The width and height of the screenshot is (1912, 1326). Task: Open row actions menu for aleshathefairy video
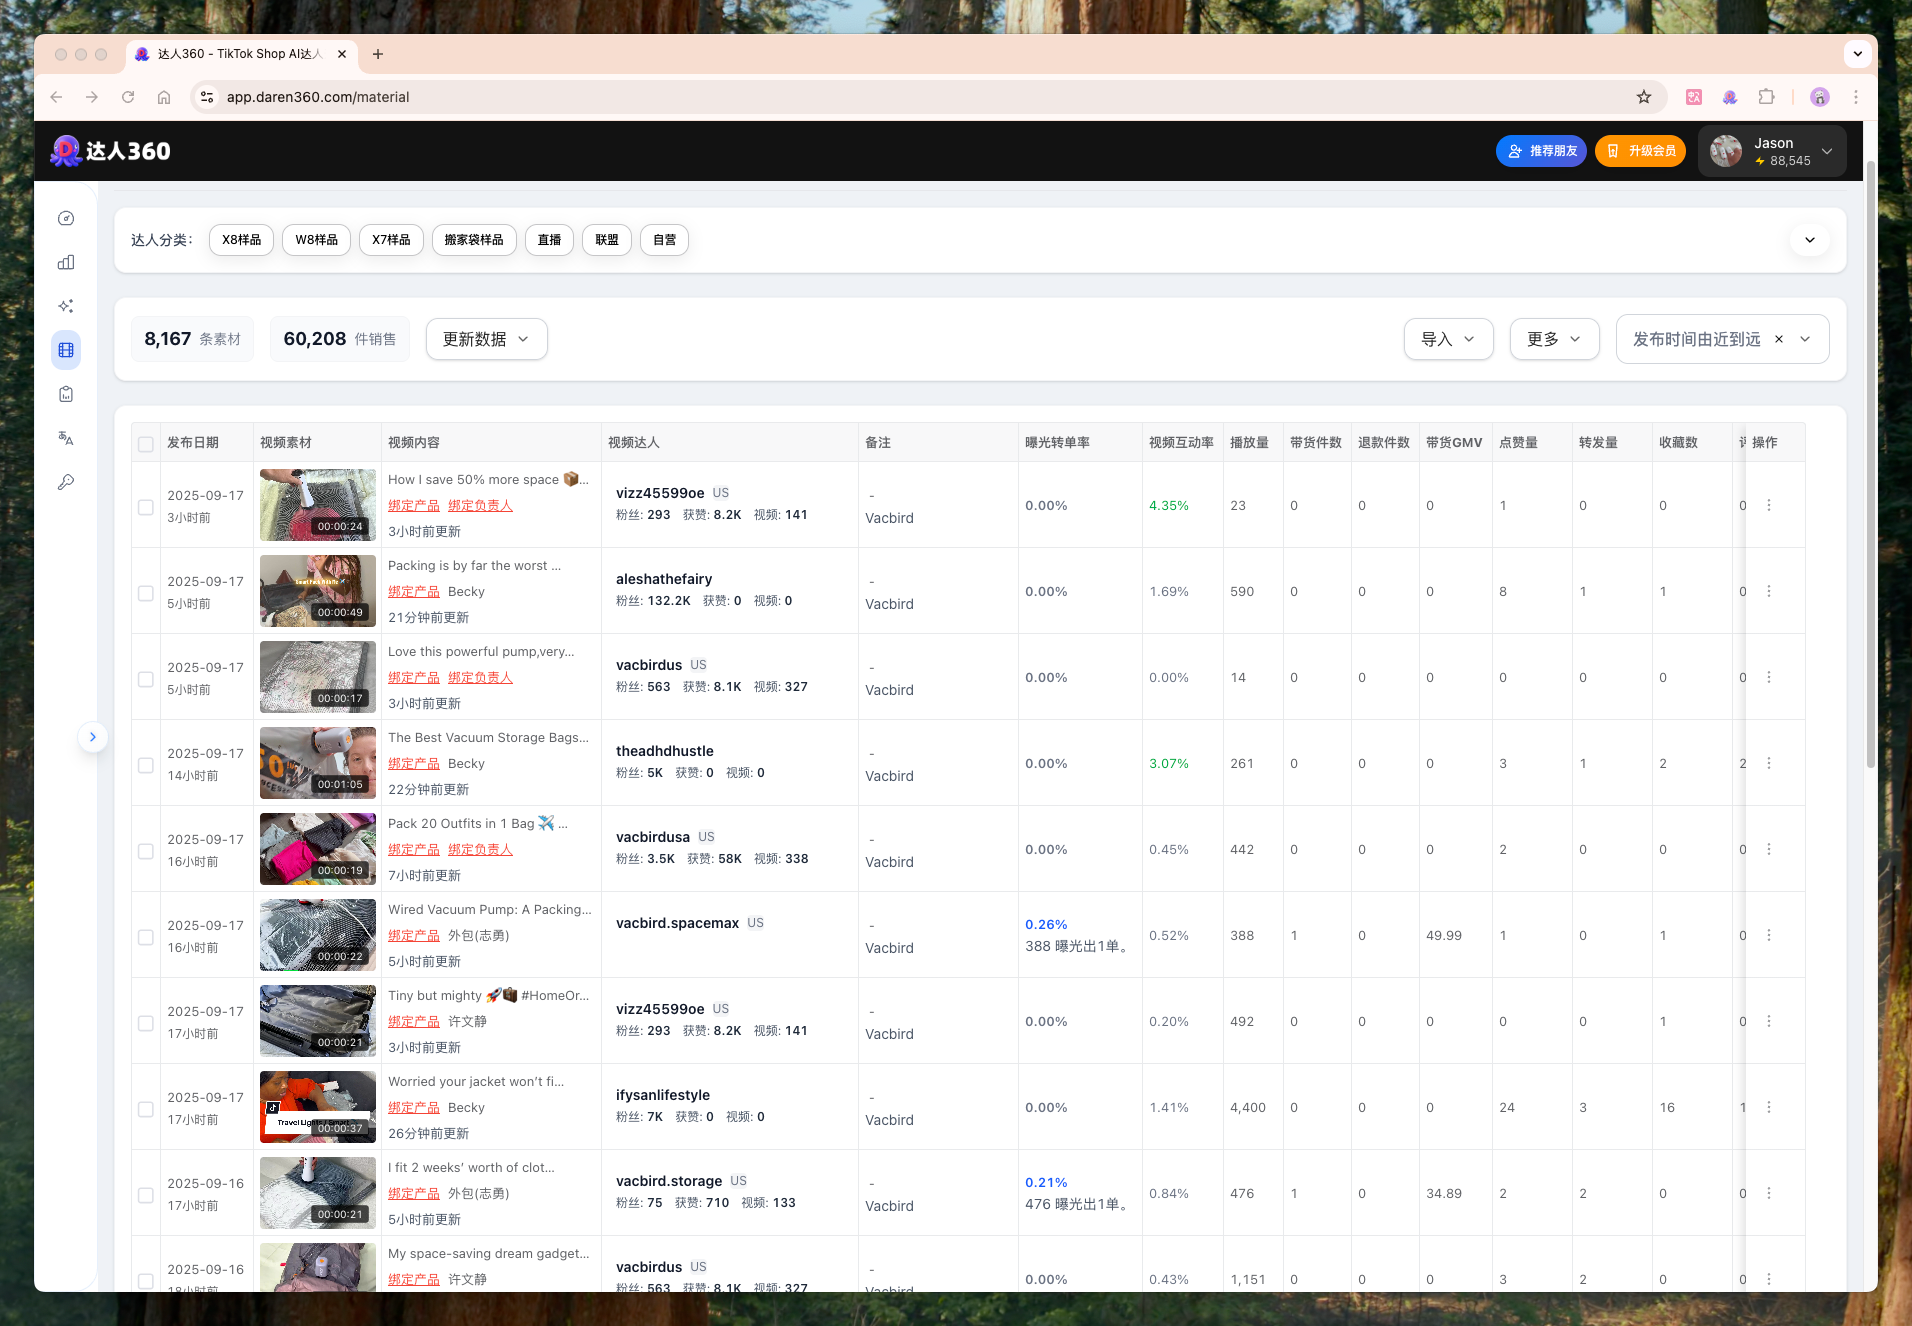pos(1769,591)
